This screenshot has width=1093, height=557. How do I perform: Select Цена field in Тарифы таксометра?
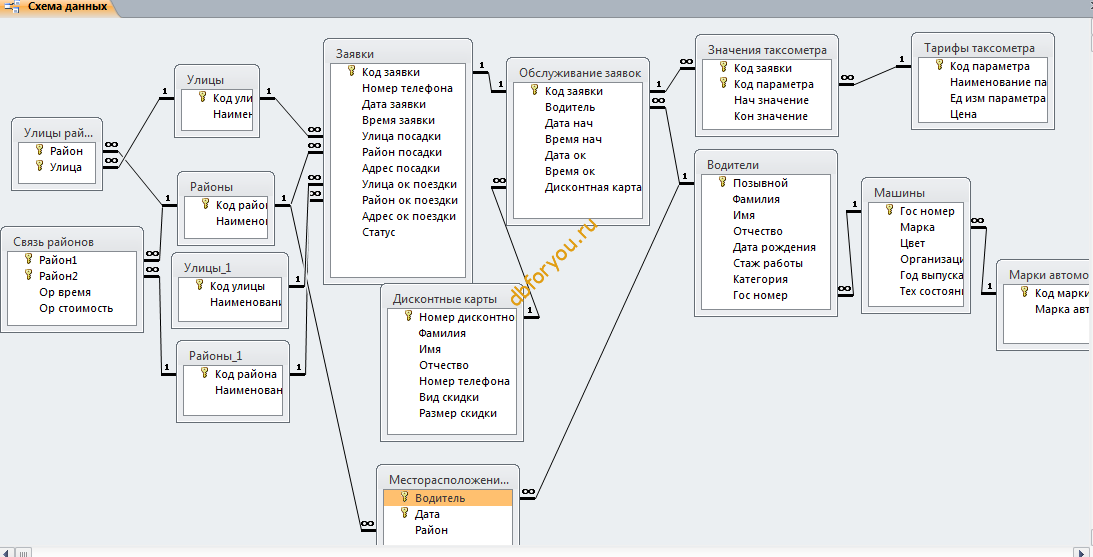click(983, 114)
